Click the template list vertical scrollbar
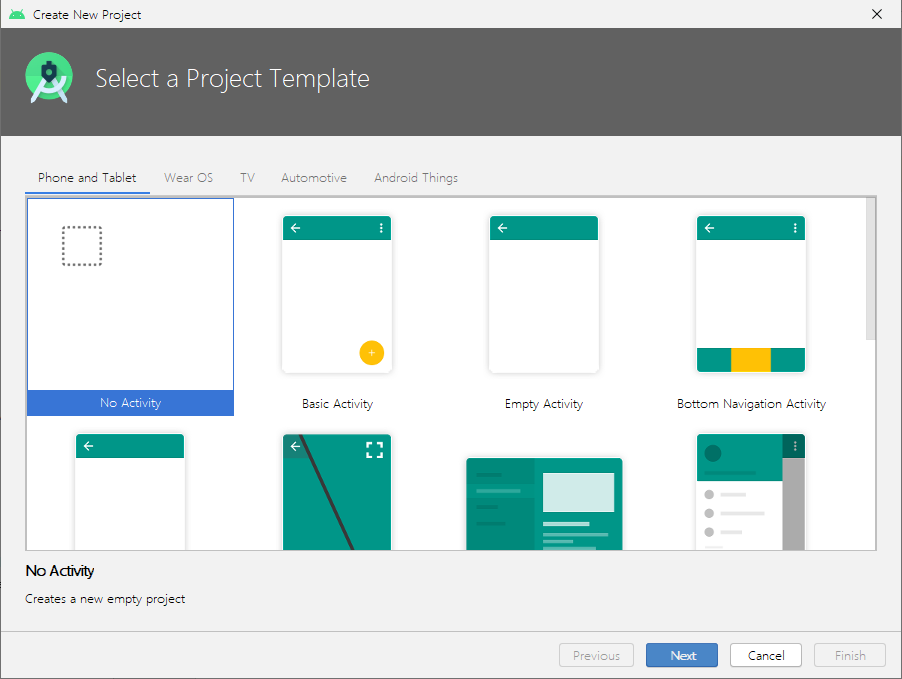The image size is (902, 679). pyautogui.click(x=871, y=269)
